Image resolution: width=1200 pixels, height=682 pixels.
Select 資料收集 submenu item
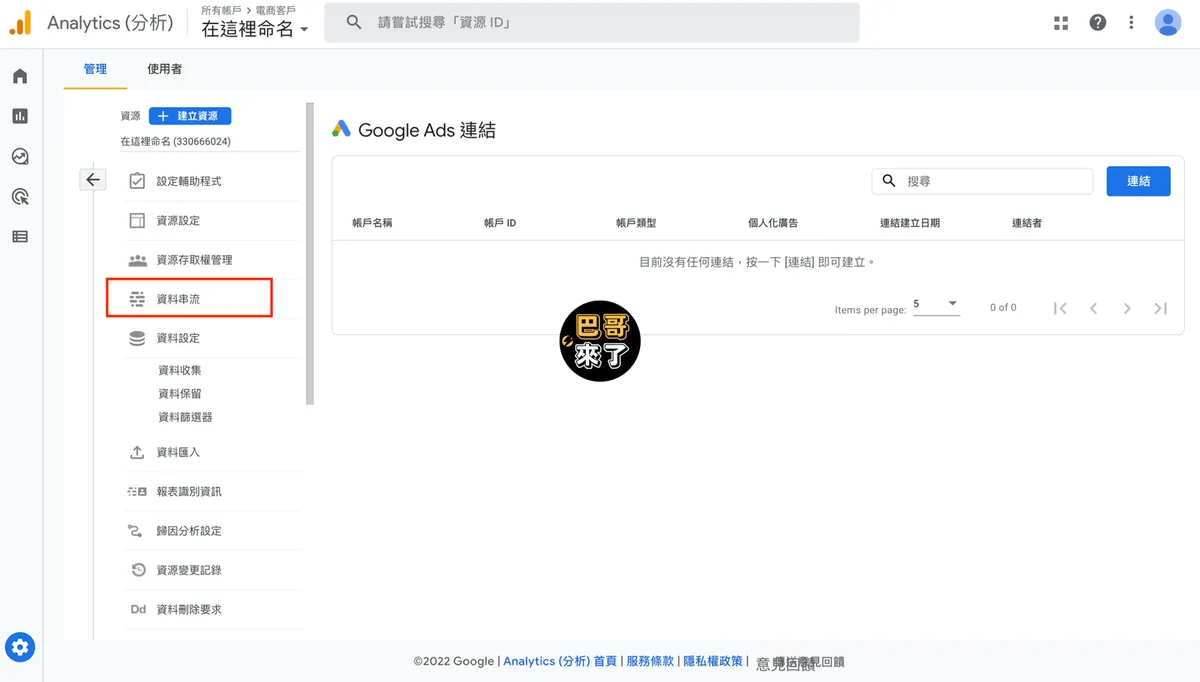pyautogui.click(x=180, y=370)
